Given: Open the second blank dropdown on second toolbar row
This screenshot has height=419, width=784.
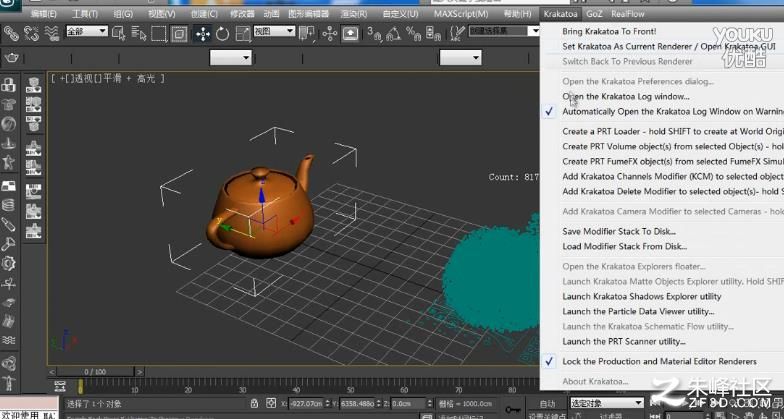Looking at the screenshot, I should point(460,58).
